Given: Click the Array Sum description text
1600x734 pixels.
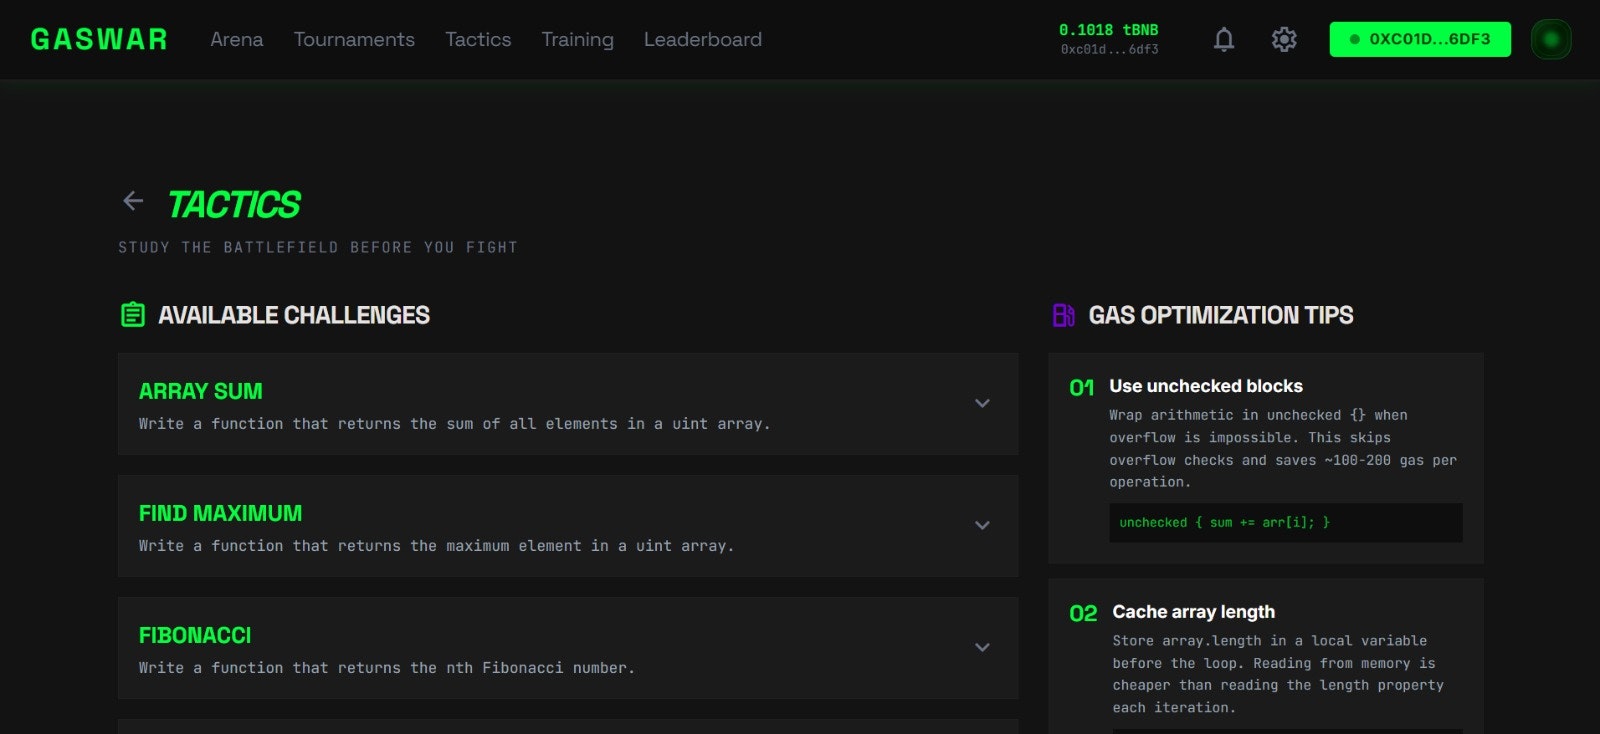Looking at the screenshot, I should pyautogui.click(x=455, y=424).
